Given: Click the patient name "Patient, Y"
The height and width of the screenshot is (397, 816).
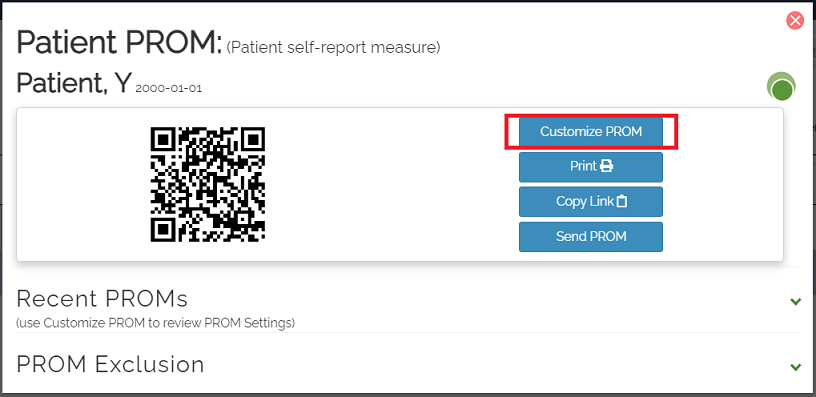Looking at the screenshot, I should coord(73,83).
